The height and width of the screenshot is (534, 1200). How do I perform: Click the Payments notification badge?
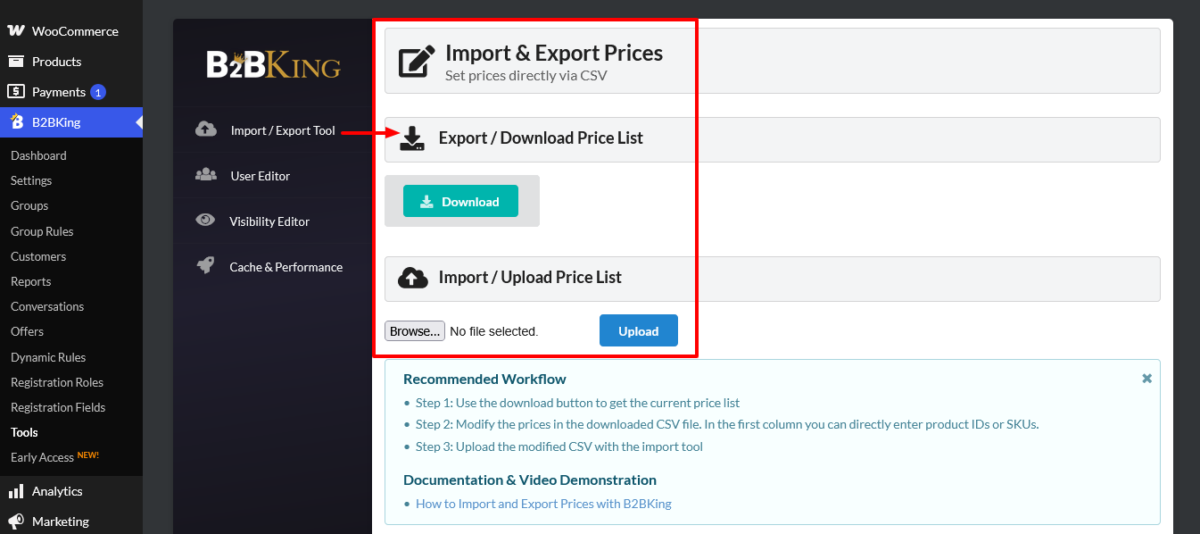pos(98,92)
